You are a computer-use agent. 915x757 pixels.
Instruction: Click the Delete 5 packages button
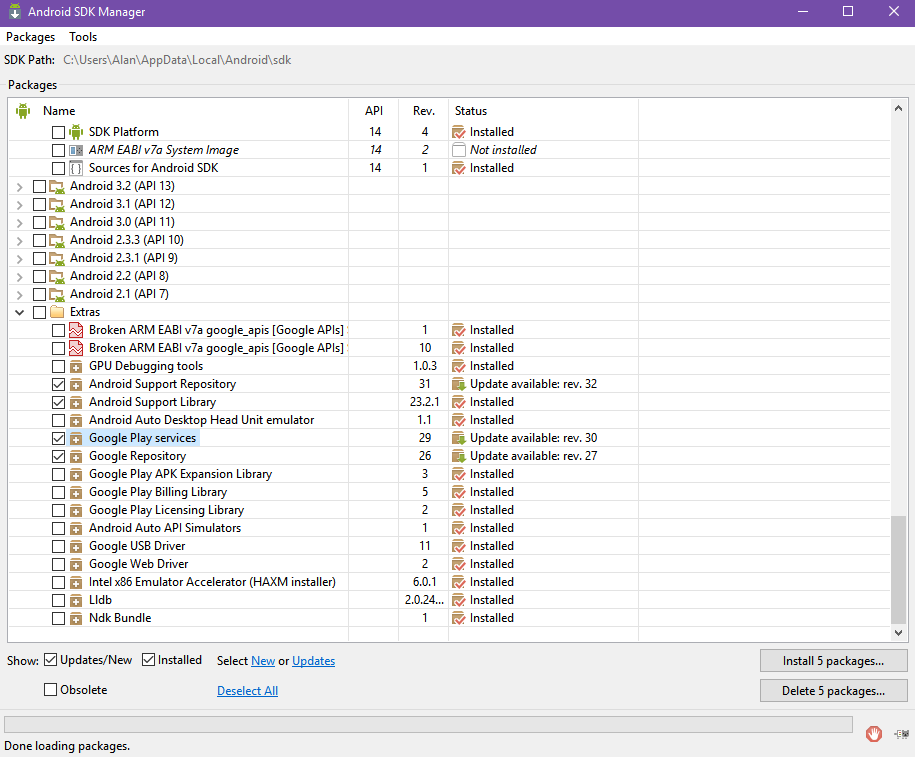pyautogui.click(x=833, y=690)
